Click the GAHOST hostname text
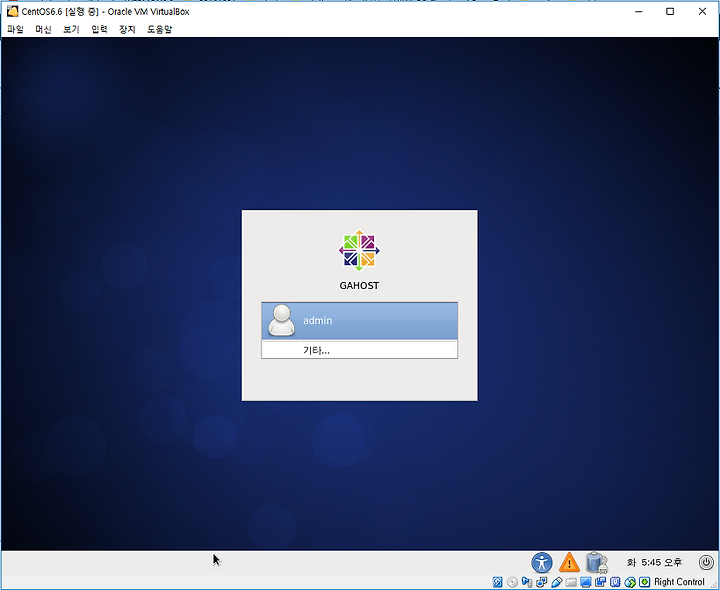 pyautogui.click(x=359, y=286)
